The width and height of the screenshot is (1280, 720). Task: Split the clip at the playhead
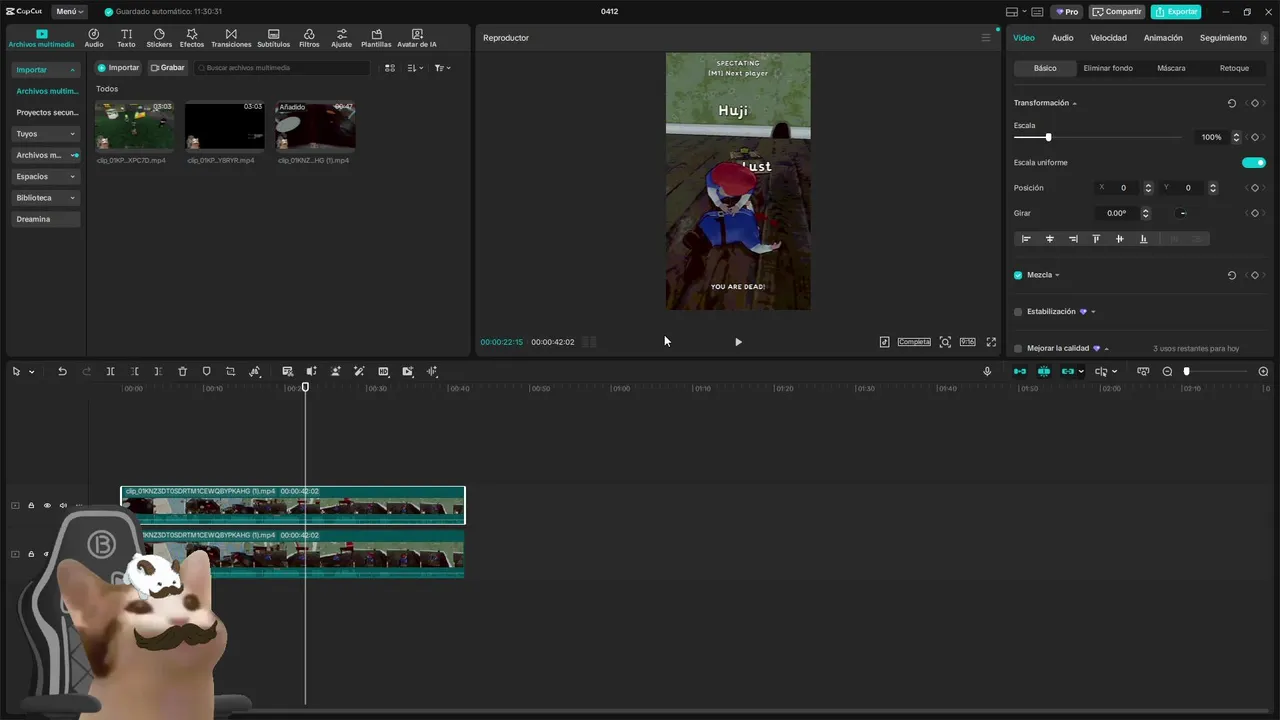(110, 371)
